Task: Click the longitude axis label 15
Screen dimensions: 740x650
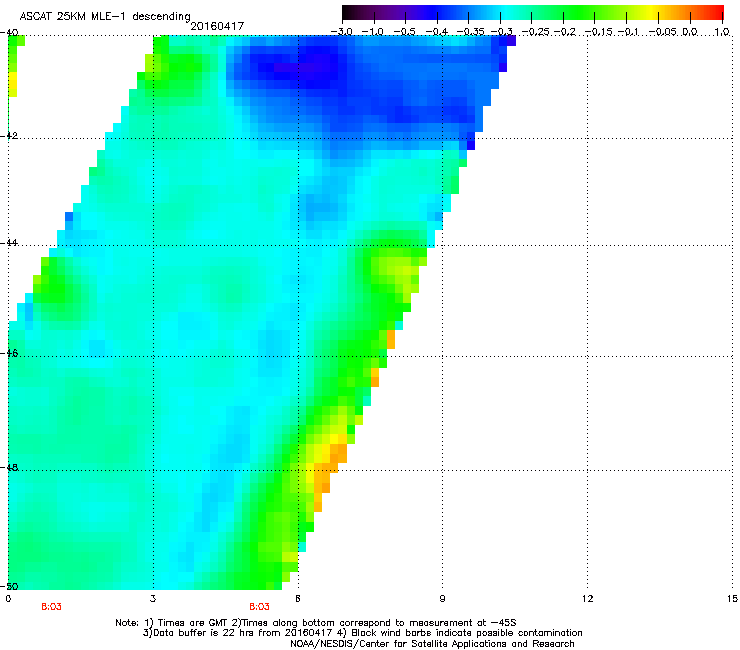Action: (x=732, y=599)
